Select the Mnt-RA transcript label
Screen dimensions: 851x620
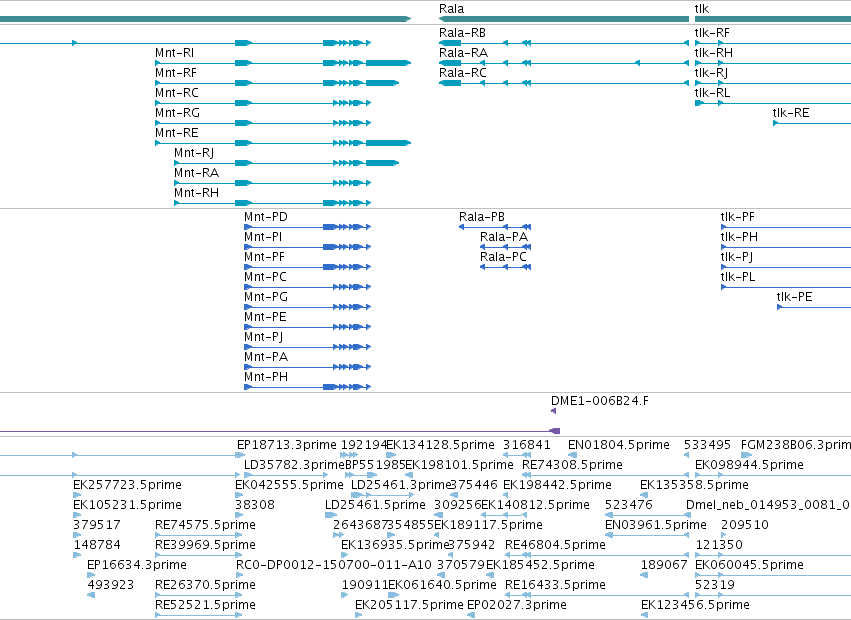pos(196,173)
